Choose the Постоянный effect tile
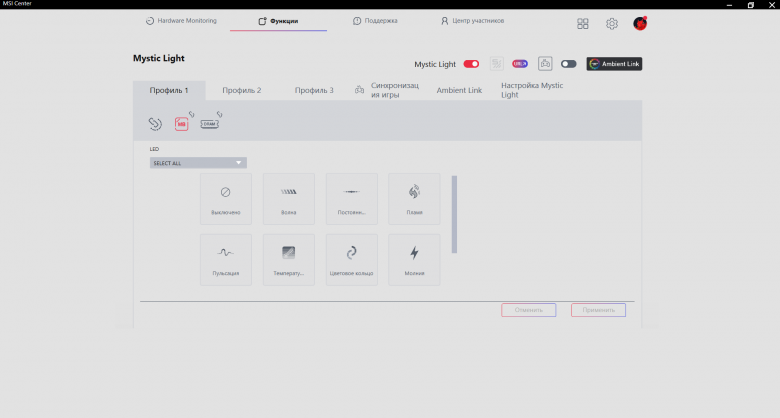 (352, 199)
